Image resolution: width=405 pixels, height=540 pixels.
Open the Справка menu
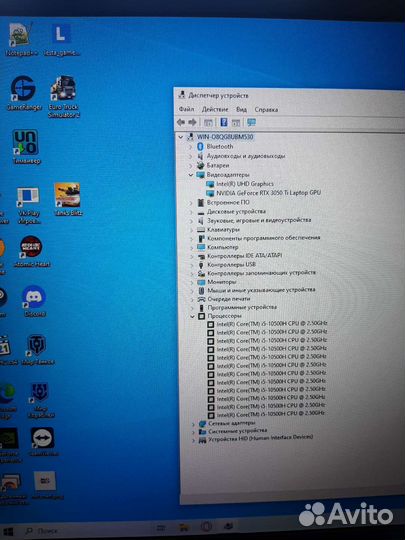(266, 110)
